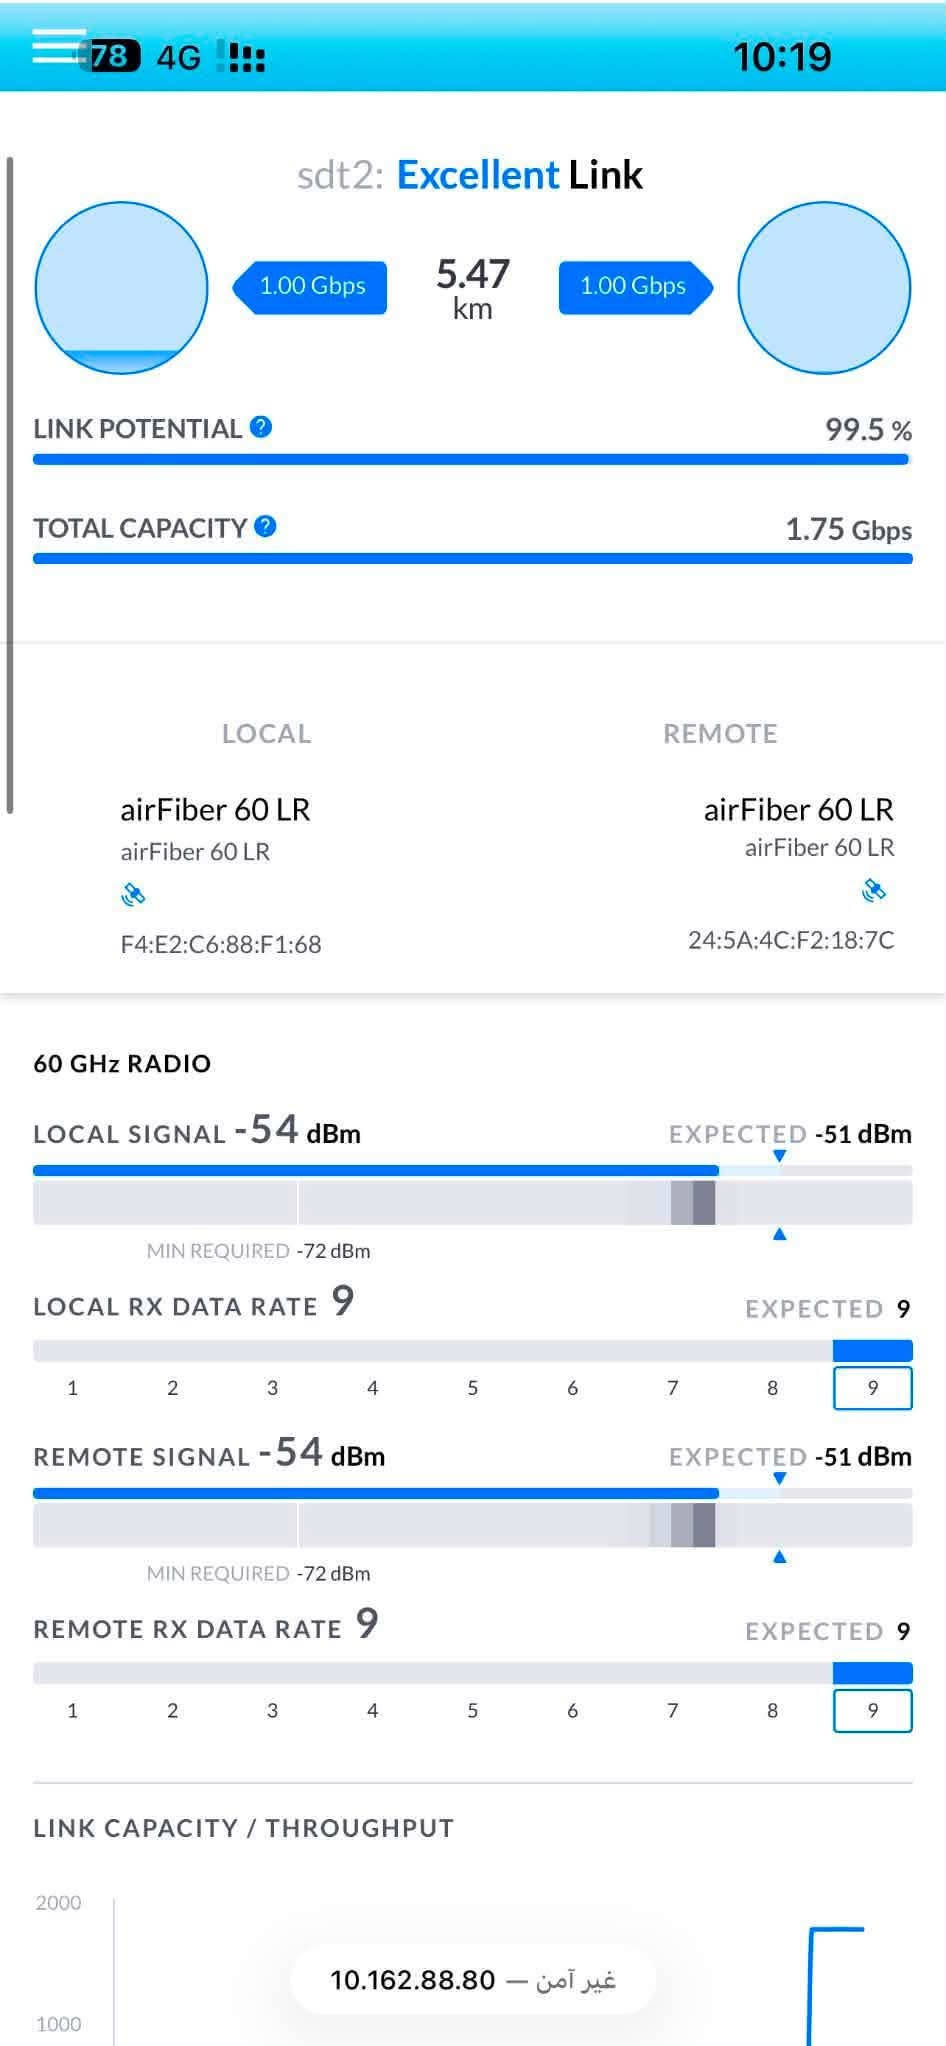Tap the local device circle gauge
Screen dimensions: 946x2046
[121, 288]
